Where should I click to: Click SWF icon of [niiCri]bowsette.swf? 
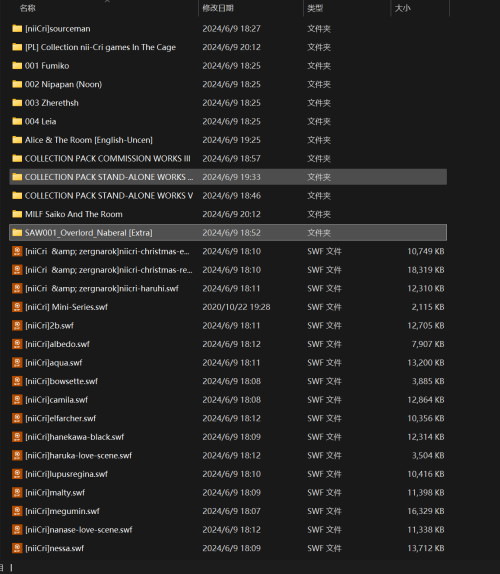(x=17, y=381)
